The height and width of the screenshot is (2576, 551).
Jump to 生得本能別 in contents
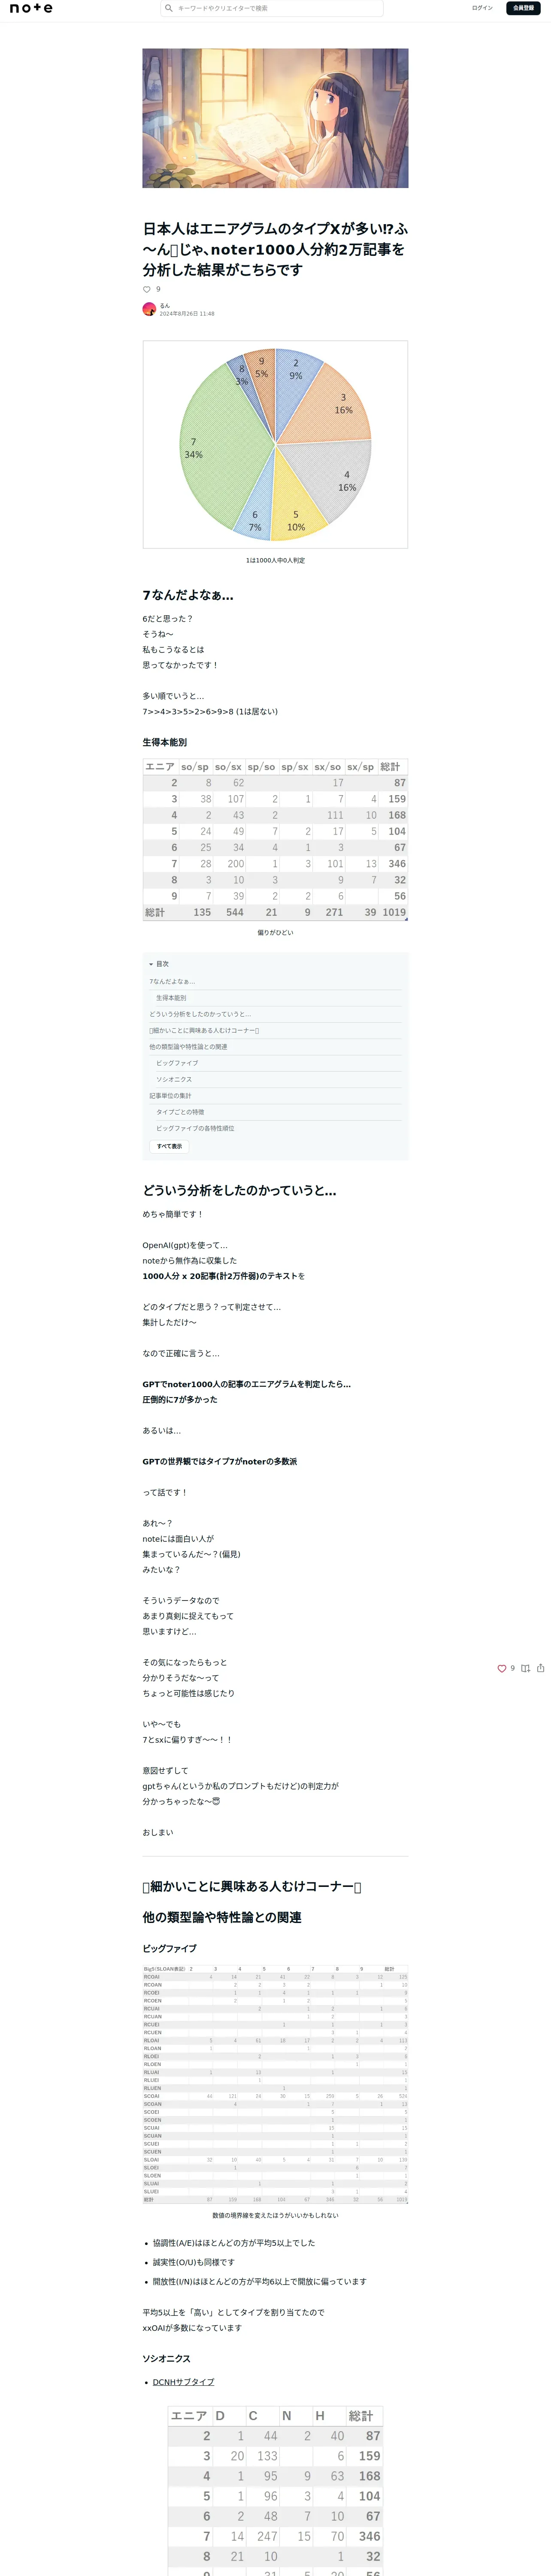pos(171,998)
